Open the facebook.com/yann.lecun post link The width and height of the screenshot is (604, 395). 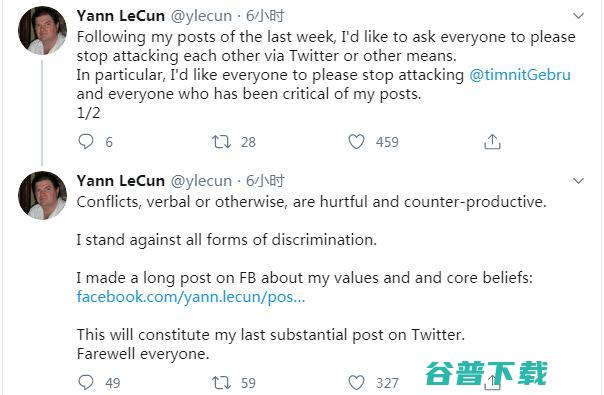191,297
